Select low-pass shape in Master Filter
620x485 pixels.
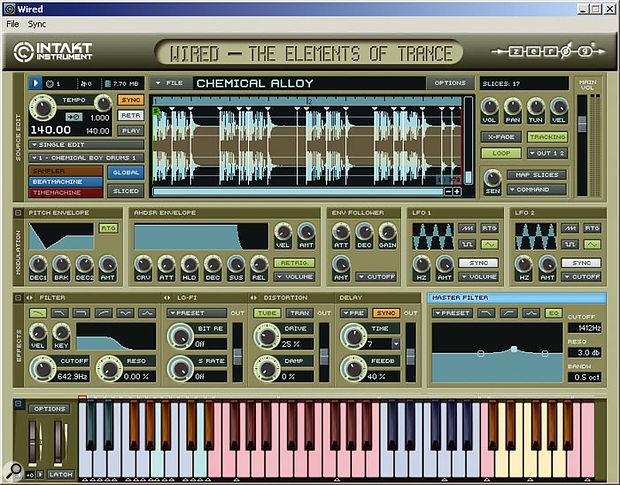pos(486,313)
